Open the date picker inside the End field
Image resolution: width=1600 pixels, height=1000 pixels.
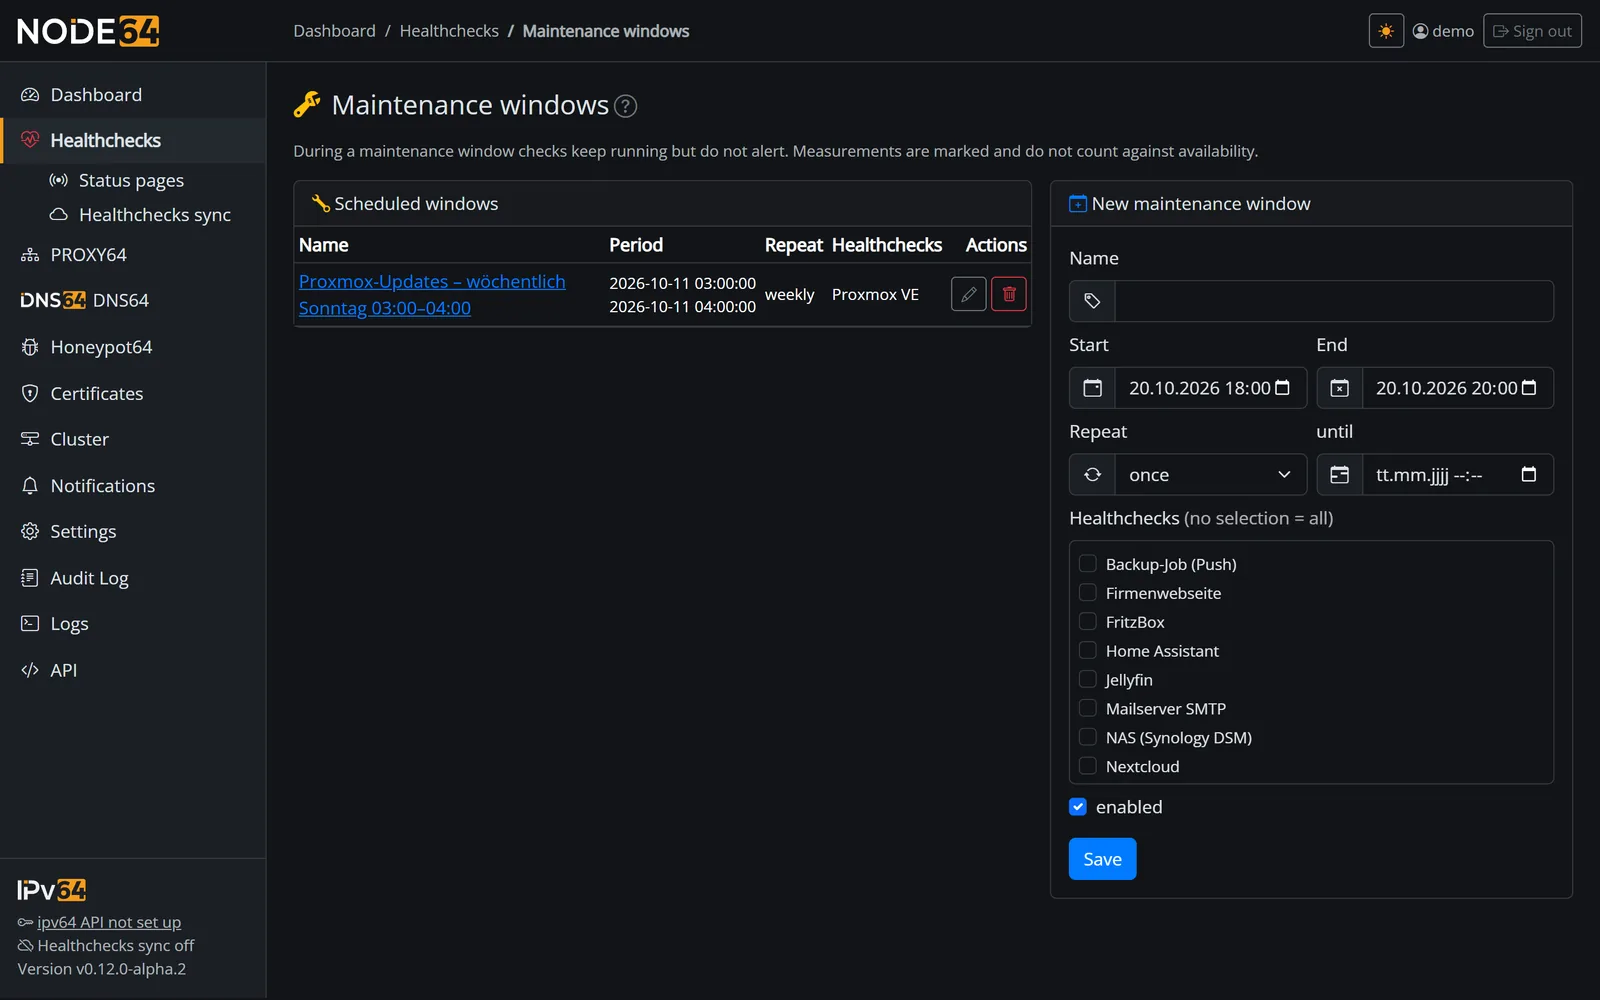click(x=1529, y=388)
